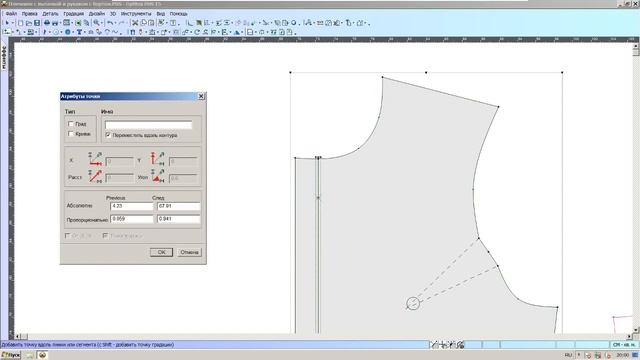The width and height of the screenshot is (640, 360).
Task: Click the orange application icon in taskbar
Action: [42, 355]
